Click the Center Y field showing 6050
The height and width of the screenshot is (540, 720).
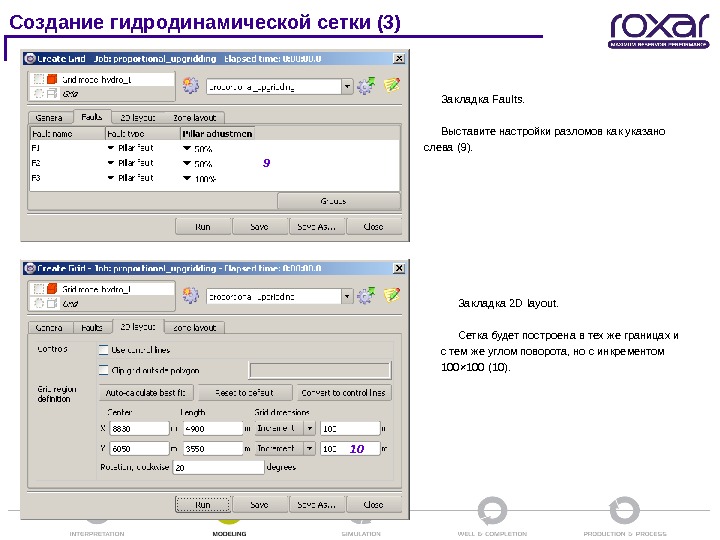coord(139,448)
